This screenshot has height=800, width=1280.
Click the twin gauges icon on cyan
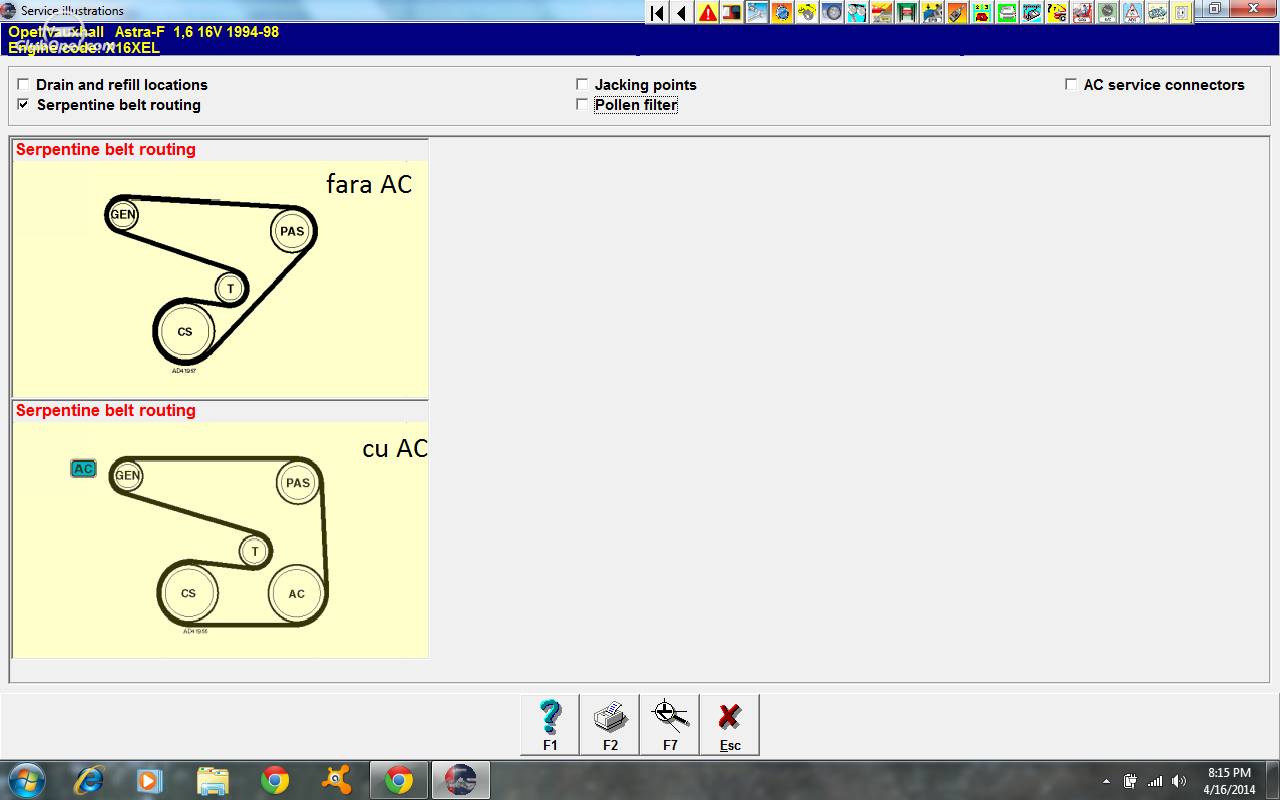(x=857, y=12)
